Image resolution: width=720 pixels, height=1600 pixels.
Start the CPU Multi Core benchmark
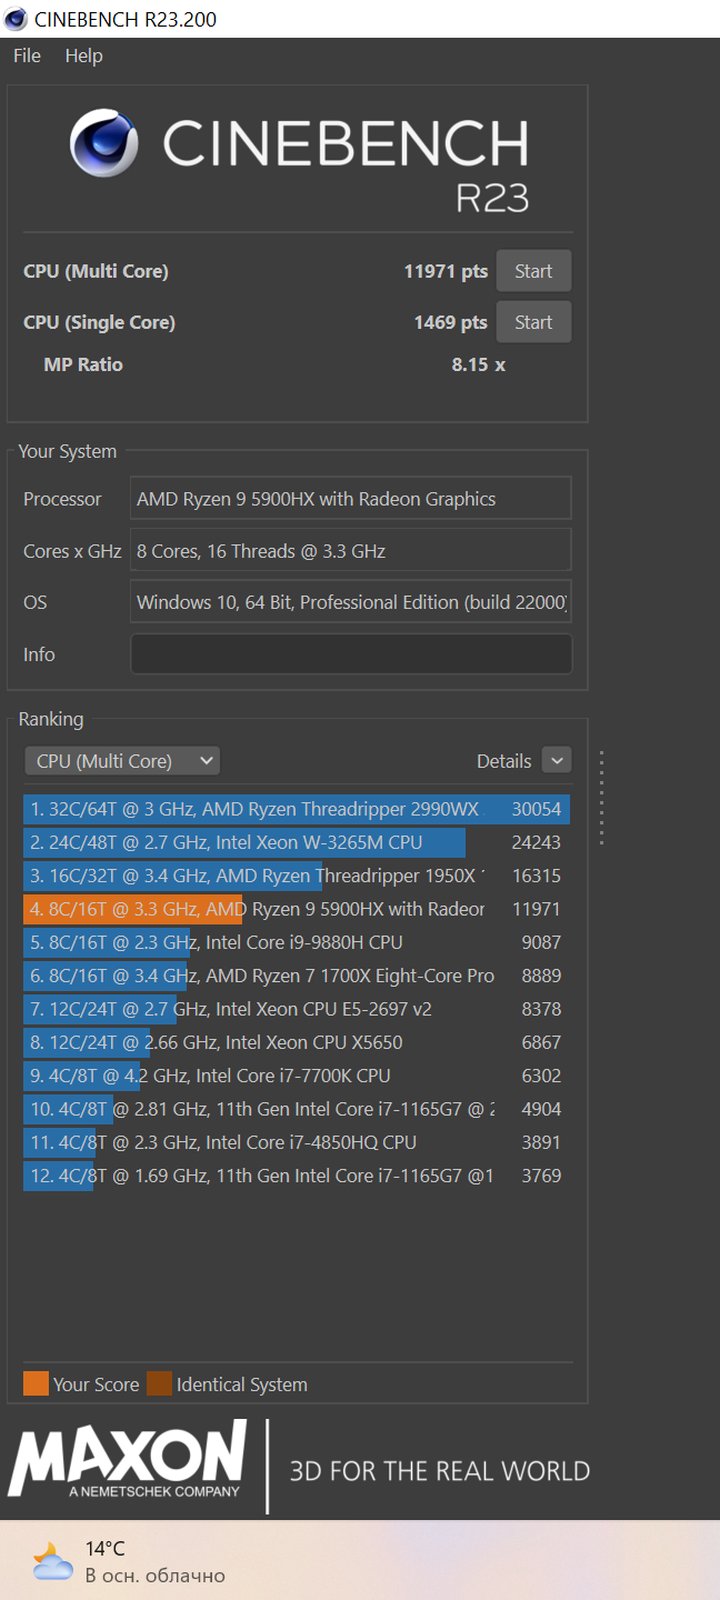(x=533, y=271)
